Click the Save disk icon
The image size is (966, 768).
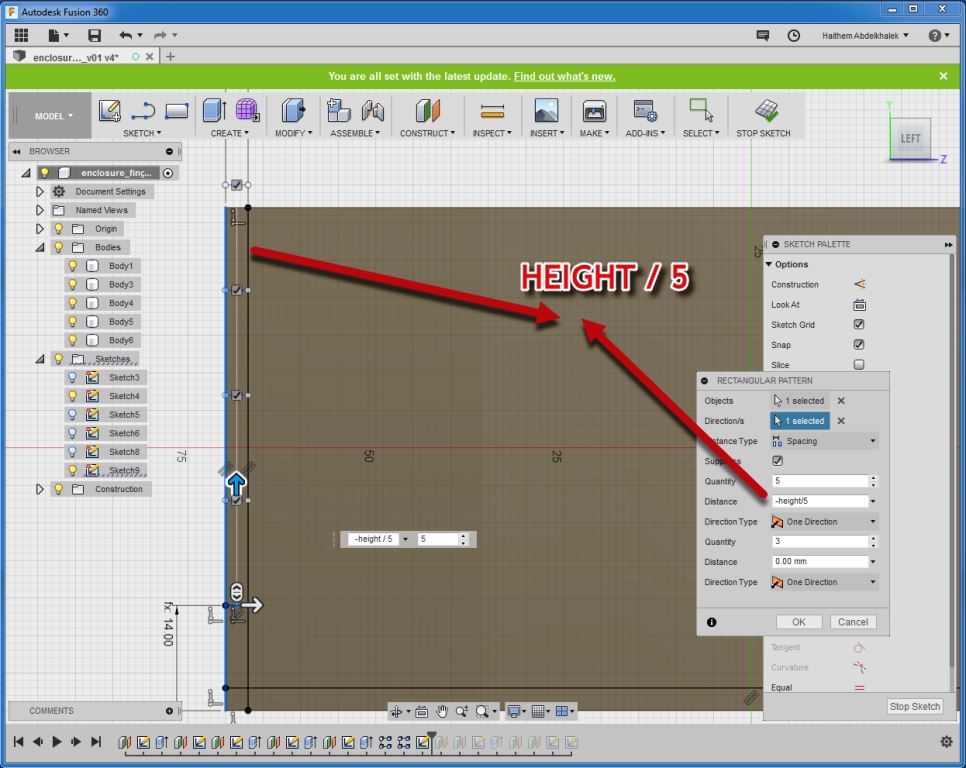(x=94, y=35)
